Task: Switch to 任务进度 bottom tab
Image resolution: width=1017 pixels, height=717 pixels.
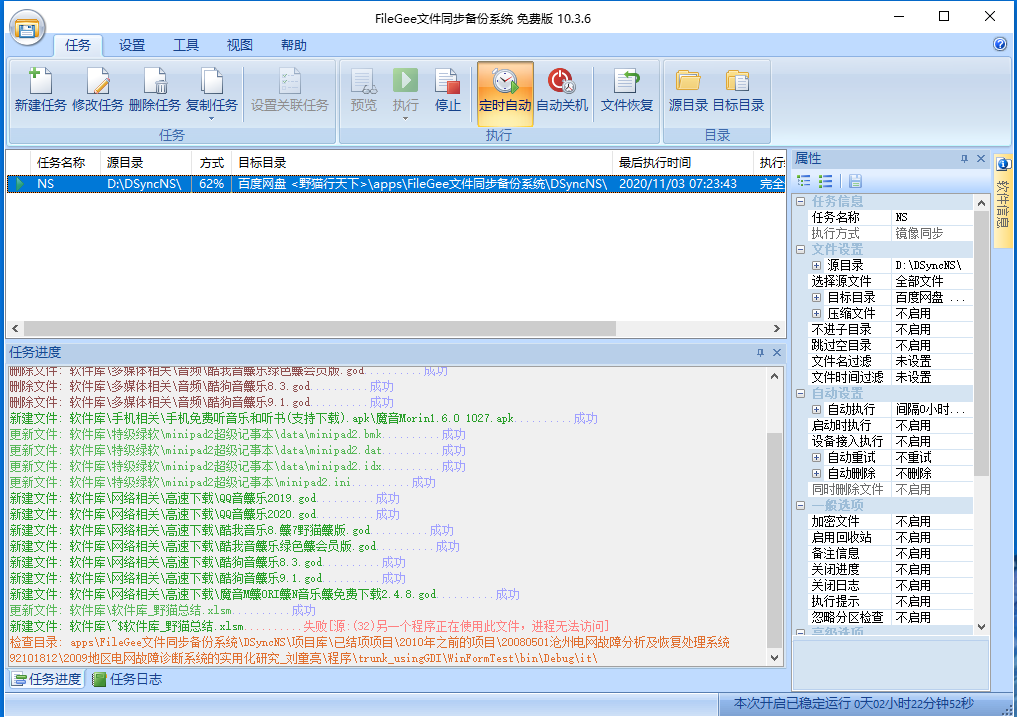Action: (48, 679)
